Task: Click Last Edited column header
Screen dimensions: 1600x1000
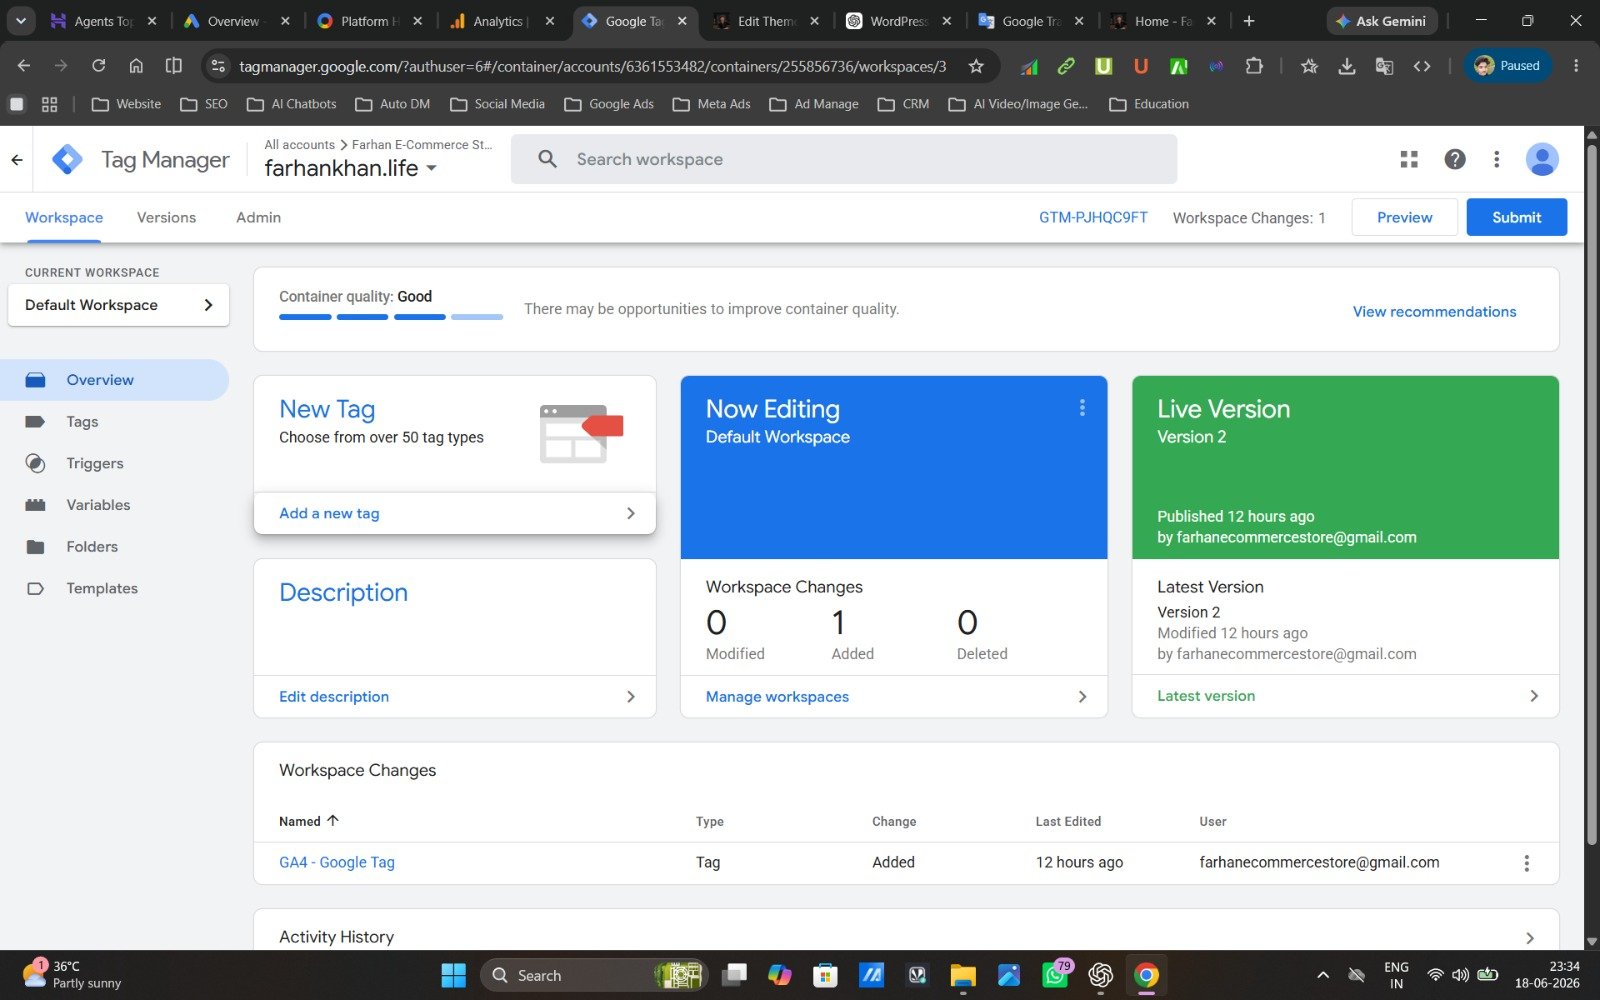Action: pyautogui.click(x=1068, y=821)
